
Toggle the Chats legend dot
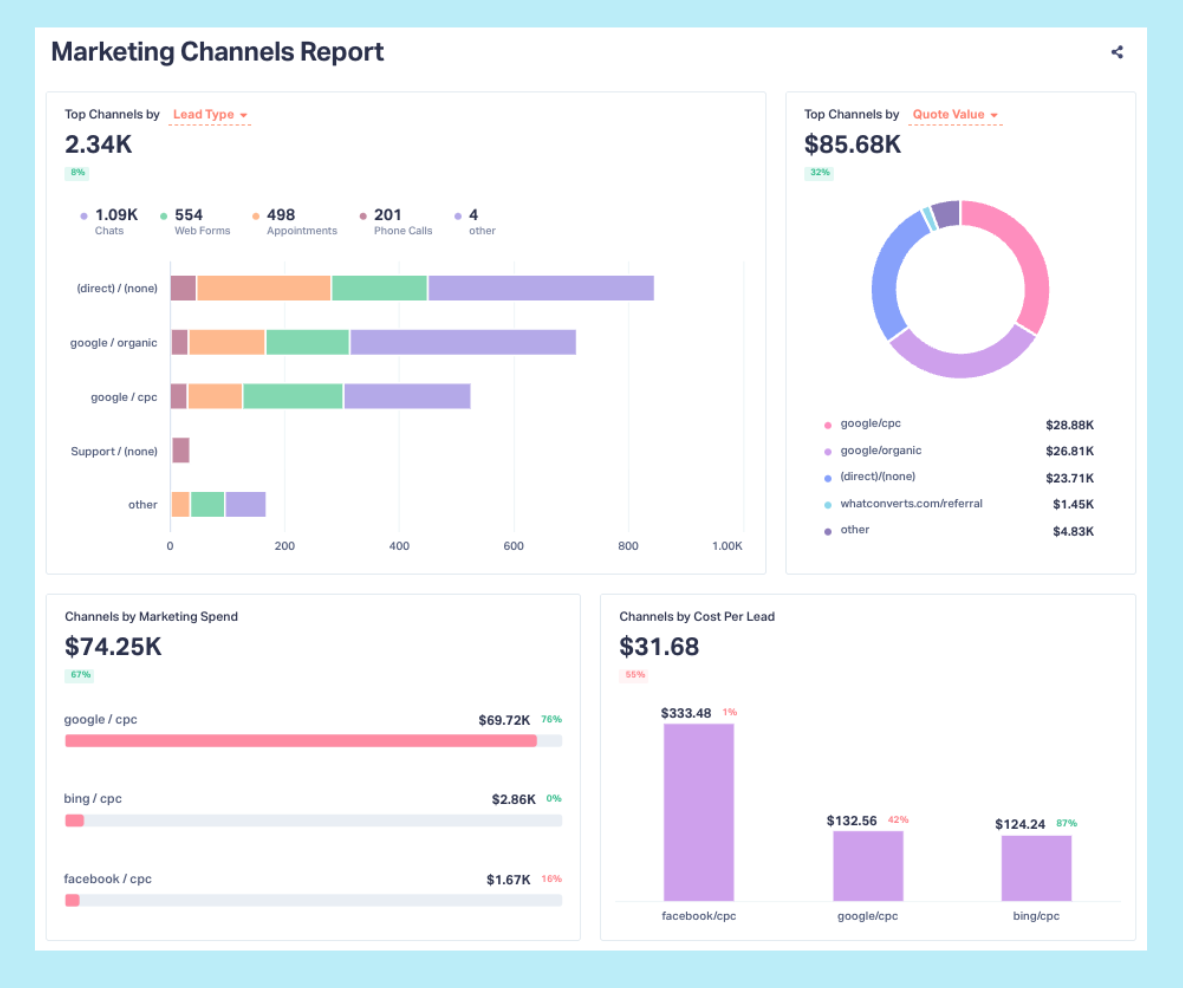point(84,215)
